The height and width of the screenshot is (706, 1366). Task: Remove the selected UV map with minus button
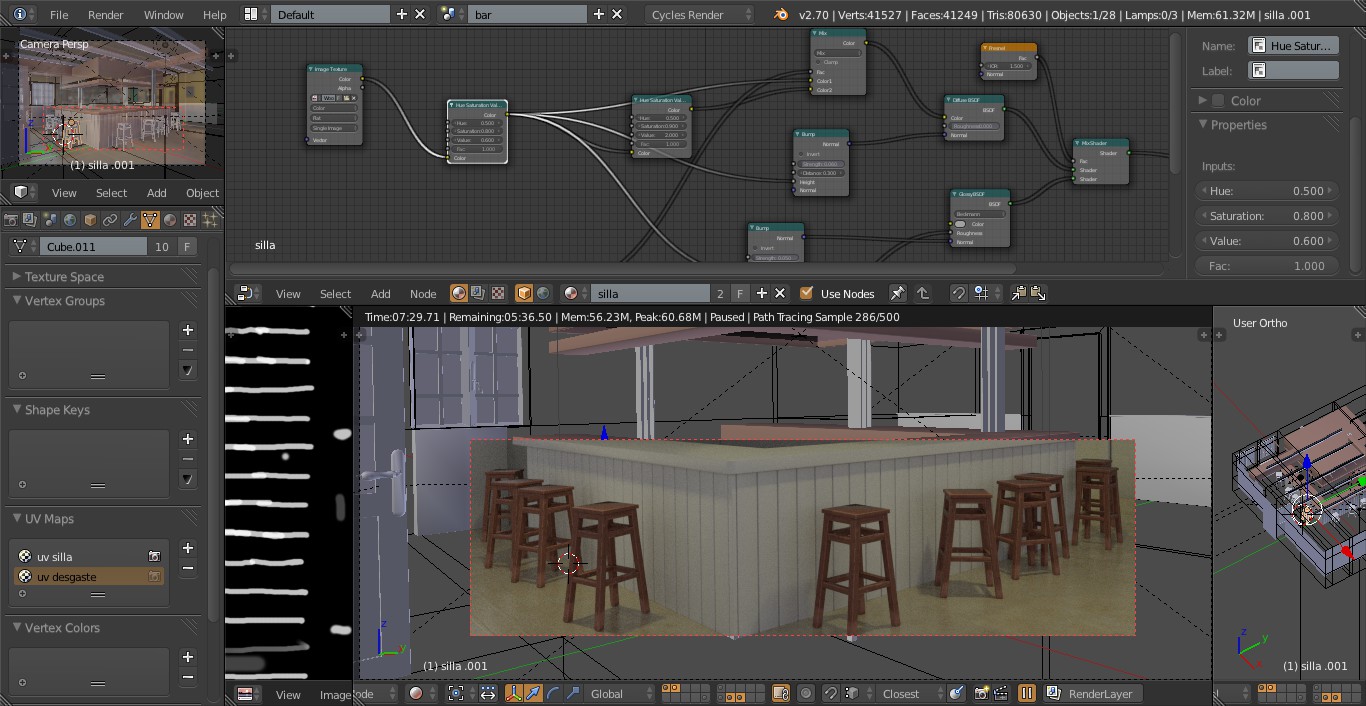(187, 568)
